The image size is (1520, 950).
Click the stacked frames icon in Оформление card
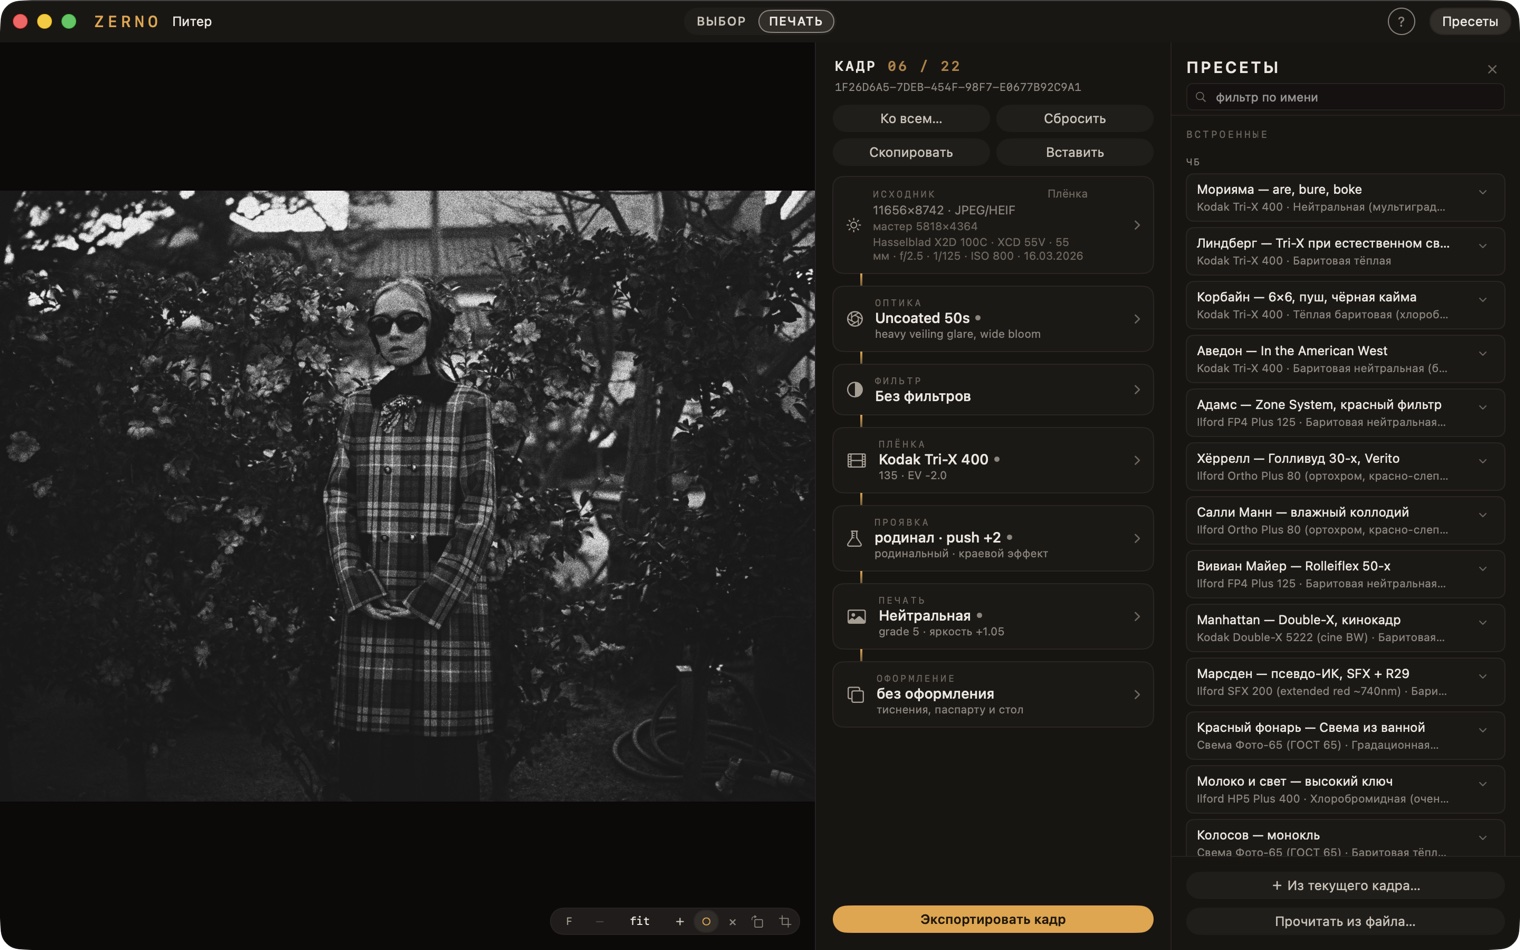856,694
